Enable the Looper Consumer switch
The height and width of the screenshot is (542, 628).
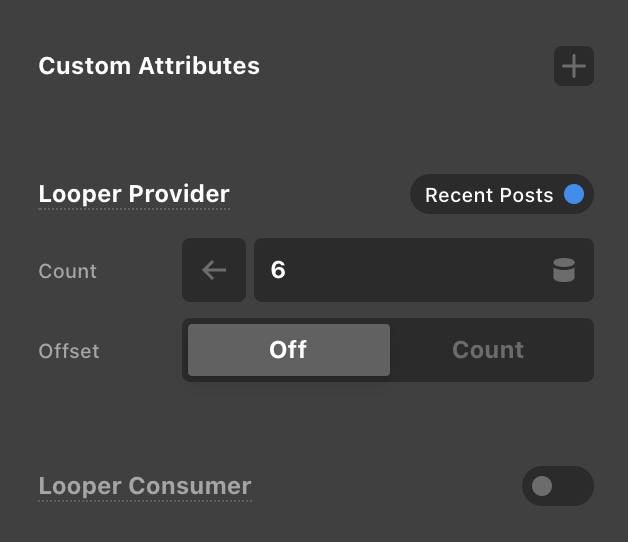pyautogui.click(x=557, y=487)
